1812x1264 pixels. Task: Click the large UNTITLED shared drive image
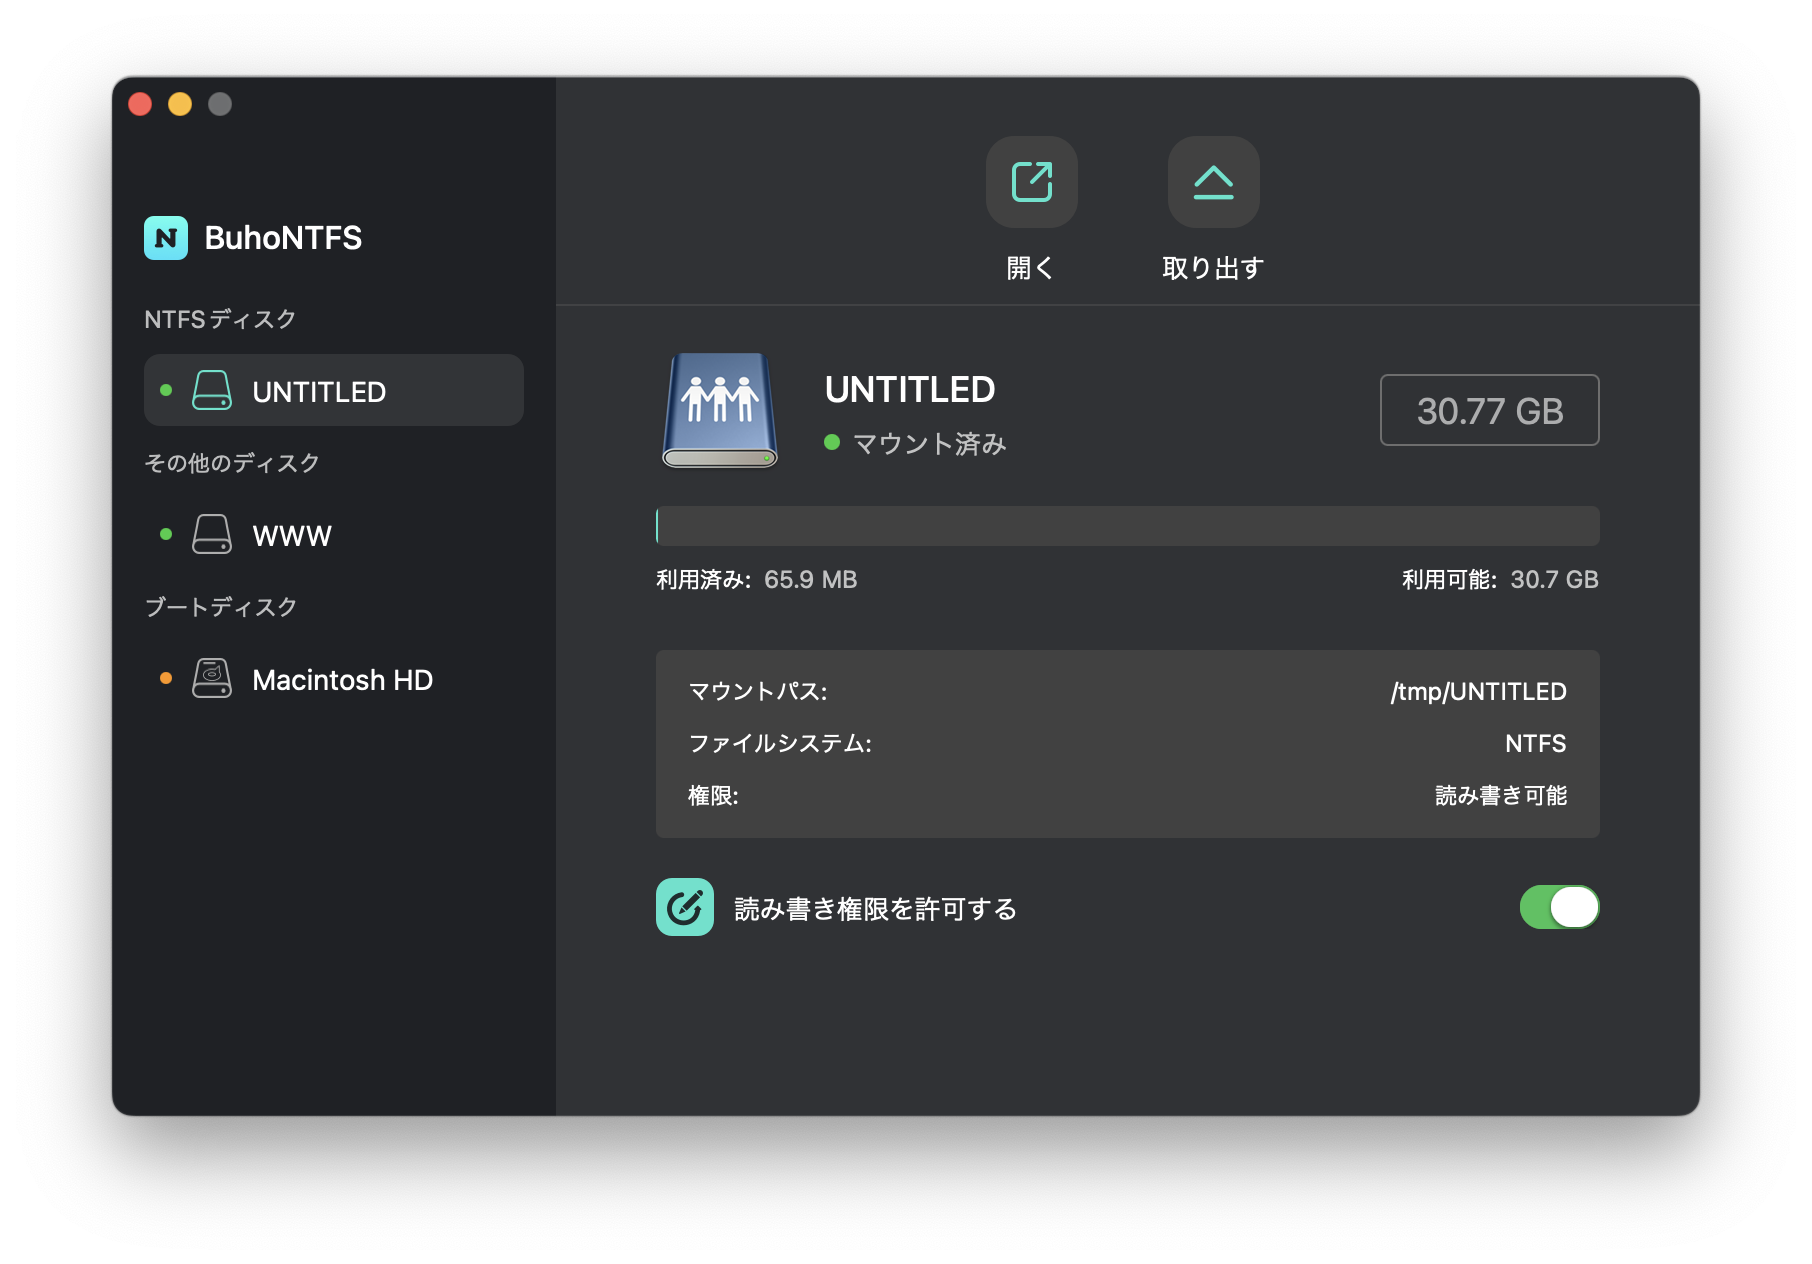click(720, 410)
